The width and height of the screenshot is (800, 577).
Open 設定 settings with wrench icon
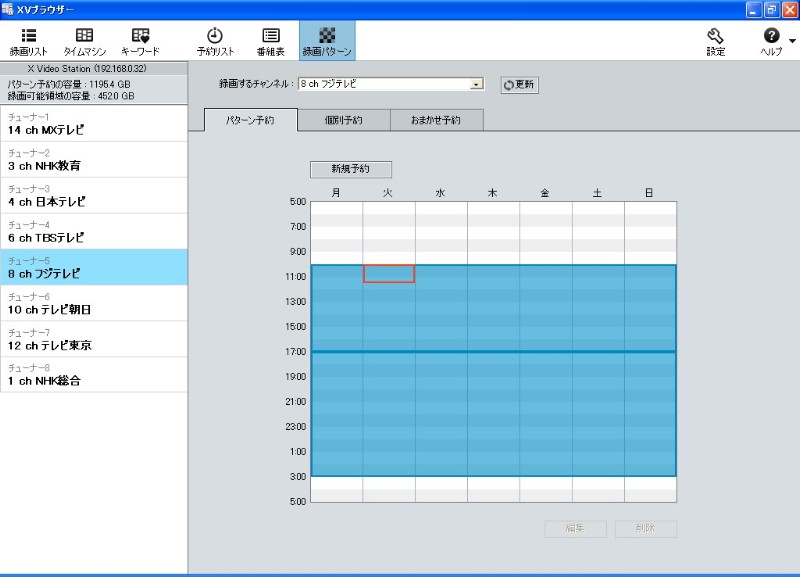(715, 41)
